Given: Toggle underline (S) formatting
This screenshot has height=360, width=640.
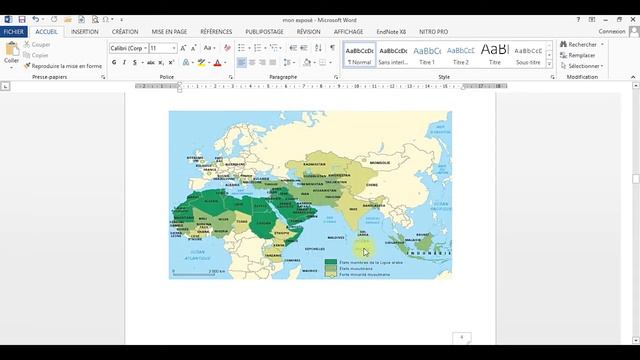Looking at the screenshot, I should tap(134, 62).
